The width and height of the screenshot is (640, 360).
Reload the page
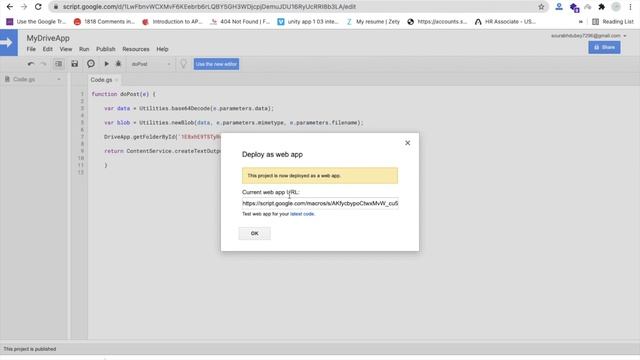point(38,7)
